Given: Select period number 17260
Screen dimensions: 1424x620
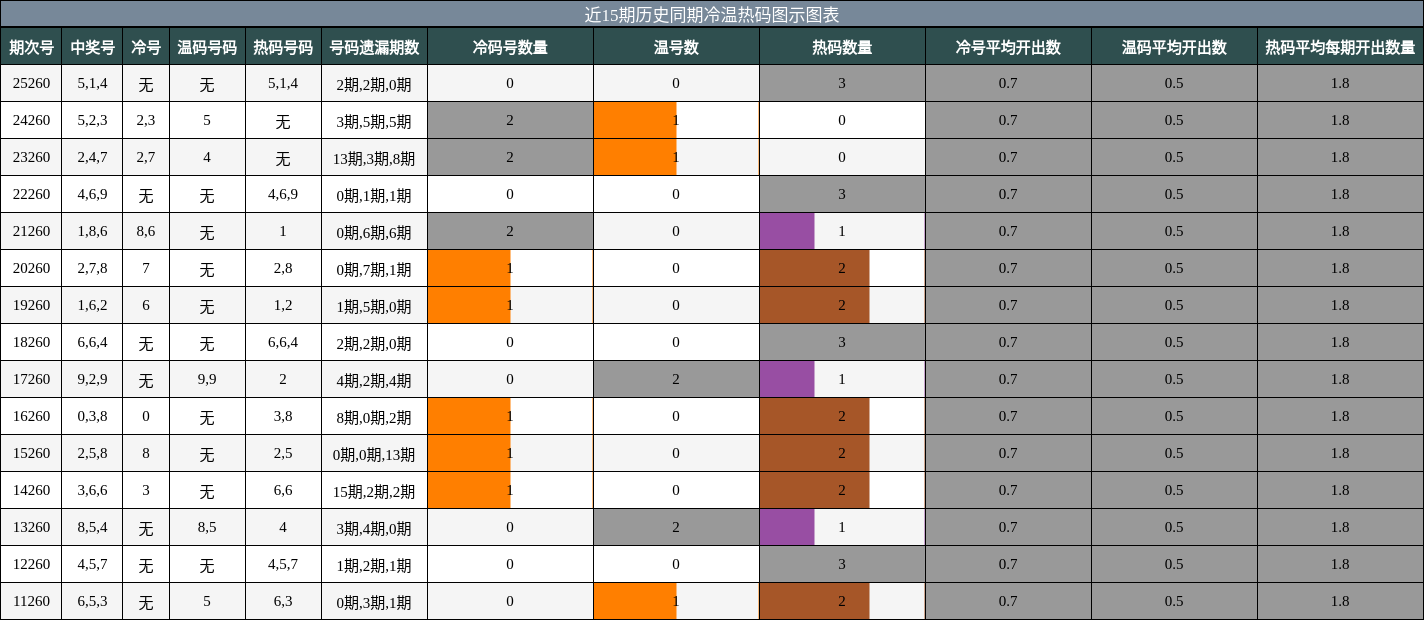Looking at the screenshot, I should point(31,380).
